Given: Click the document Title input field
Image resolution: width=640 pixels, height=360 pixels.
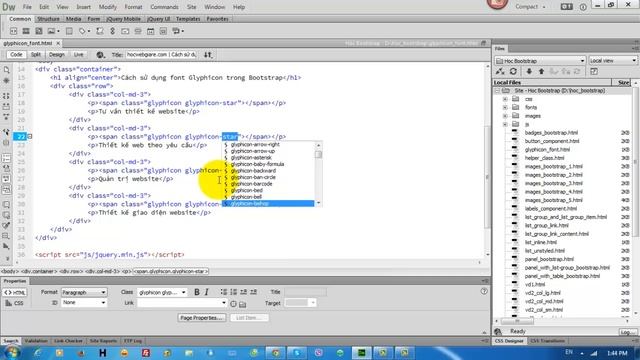Looking at the screenshot, I should tap(161, 55).
